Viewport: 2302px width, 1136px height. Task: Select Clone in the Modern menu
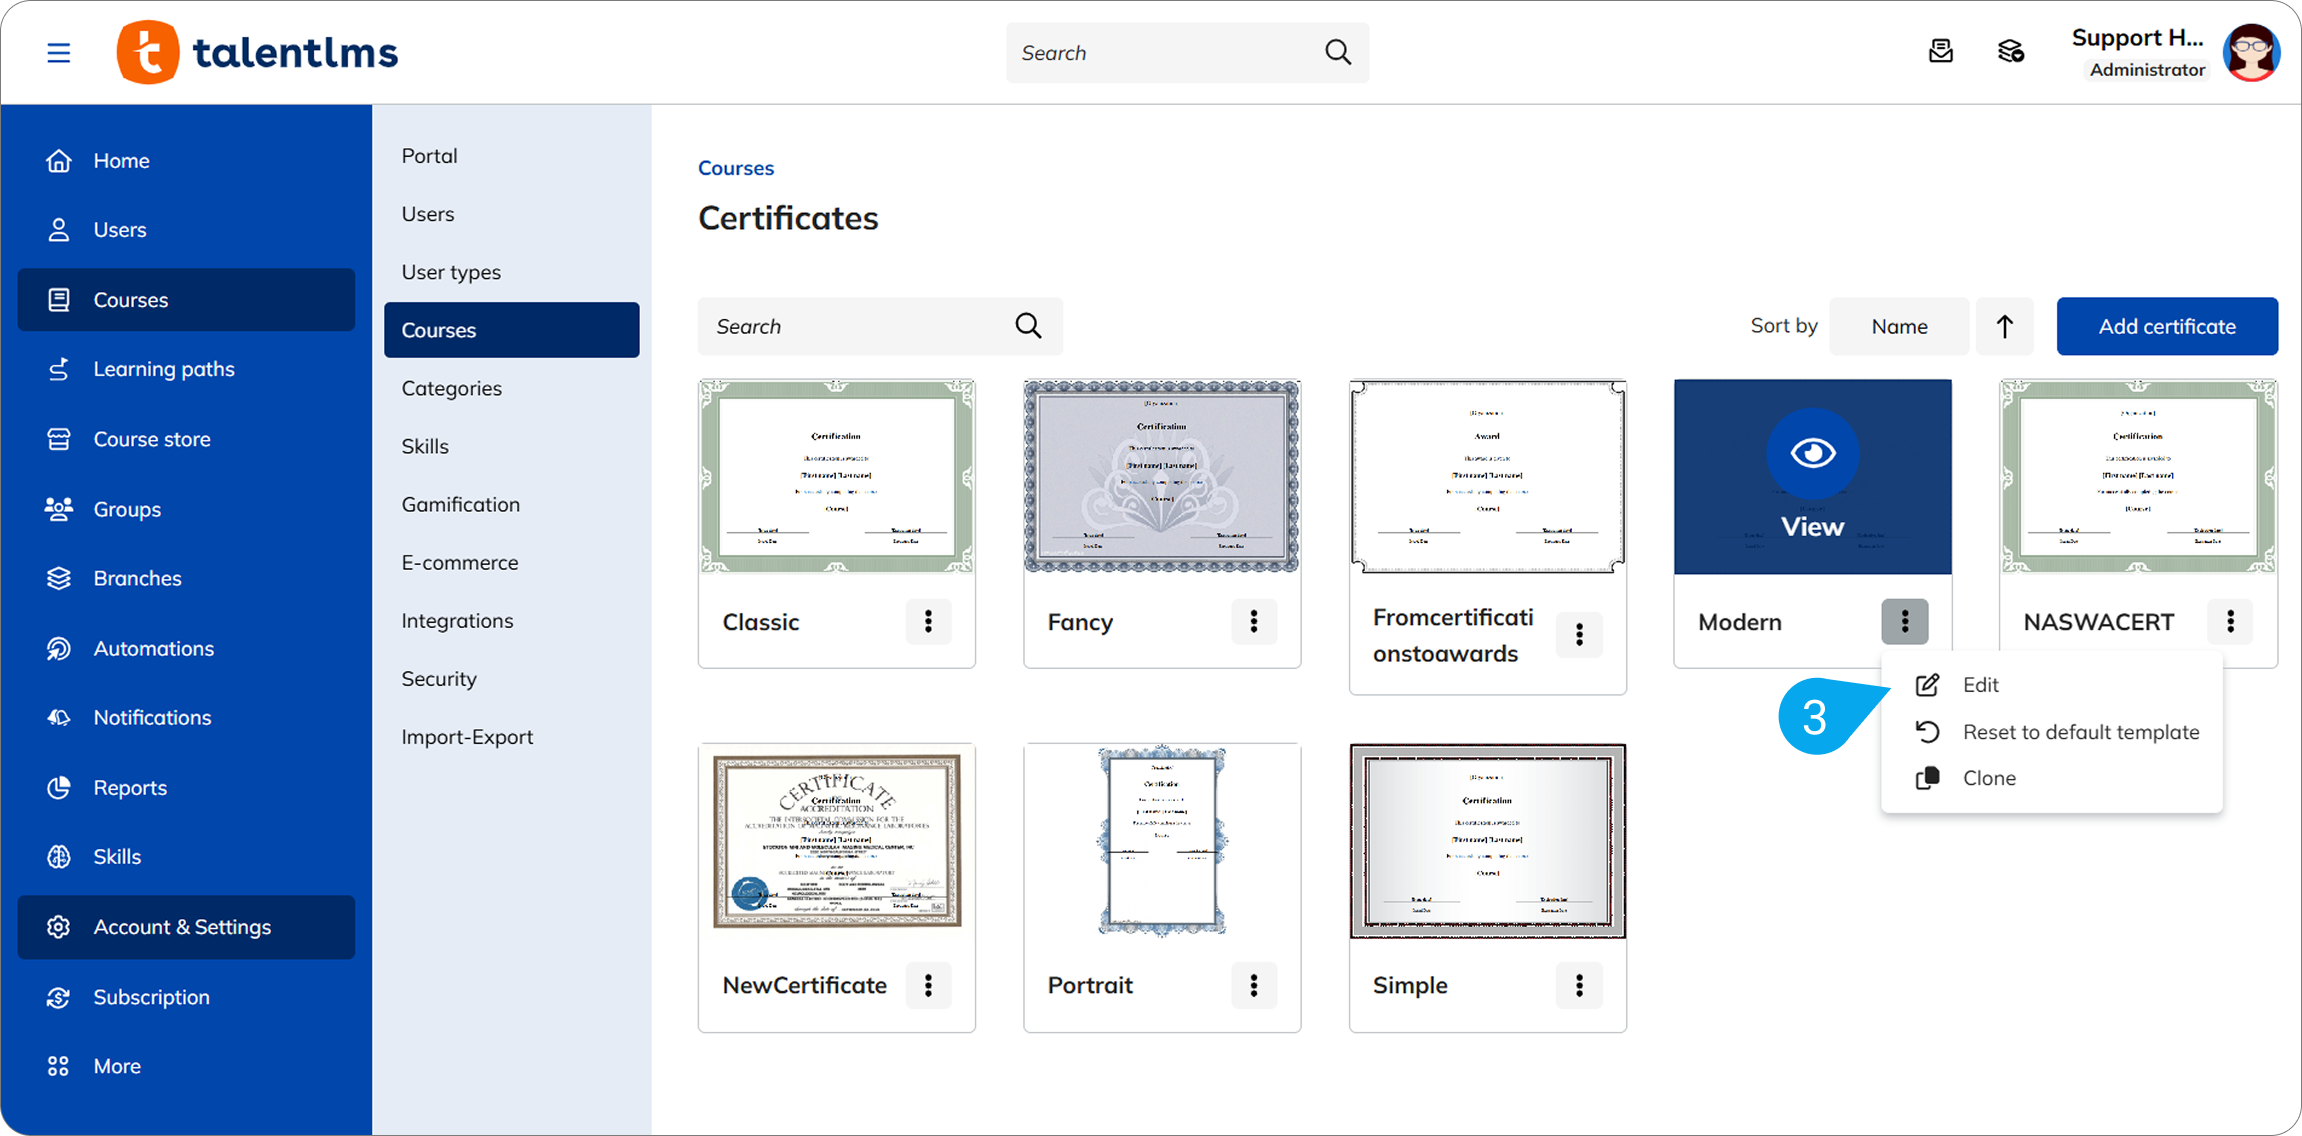[1988, 778]
